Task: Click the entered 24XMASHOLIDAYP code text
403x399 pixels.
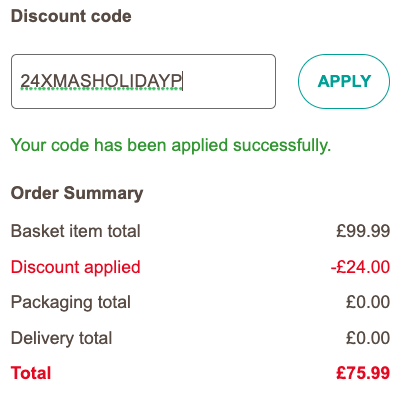Action: 101,81
